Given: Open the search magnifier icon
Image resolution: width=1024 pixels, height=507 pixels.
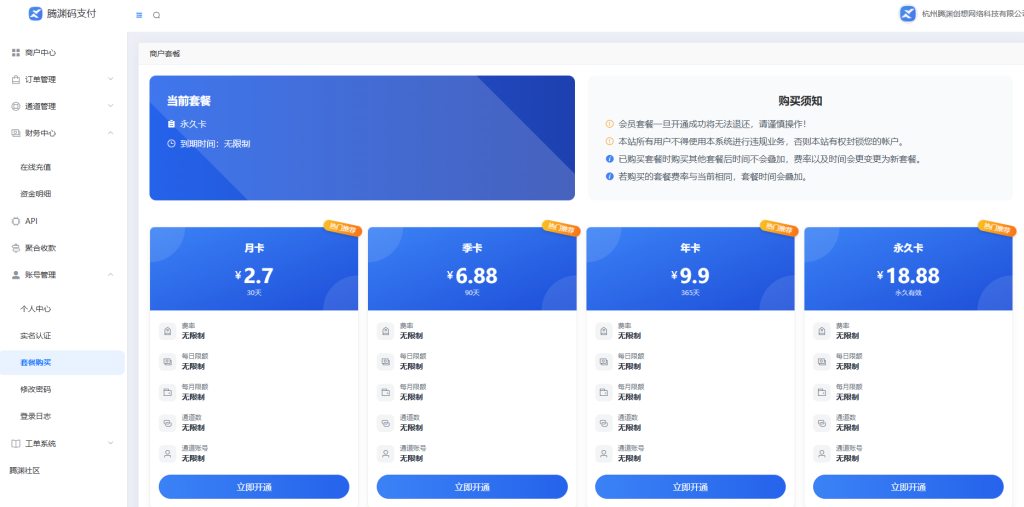Looking at the screenshot, I should click(x=157, y=15).
